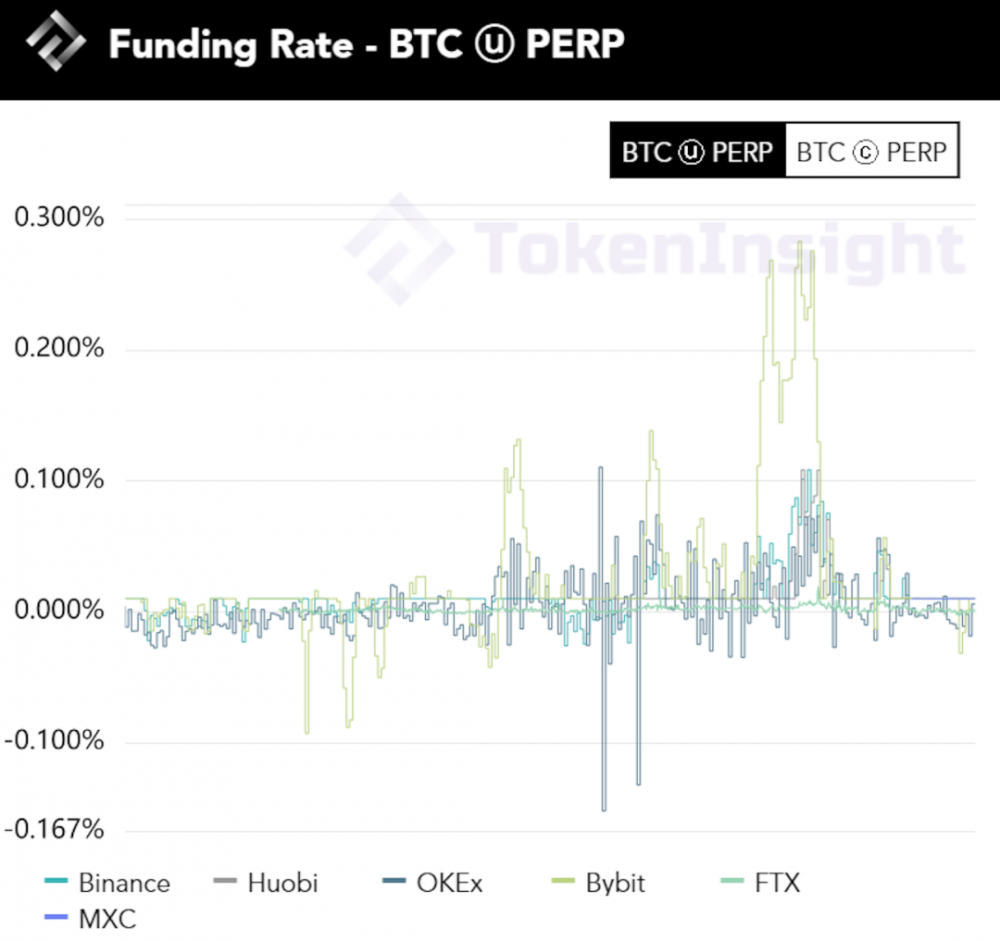Click the 0.000% y-axis label
Screen dimensions: 1000x941
[x=60, y=610]
